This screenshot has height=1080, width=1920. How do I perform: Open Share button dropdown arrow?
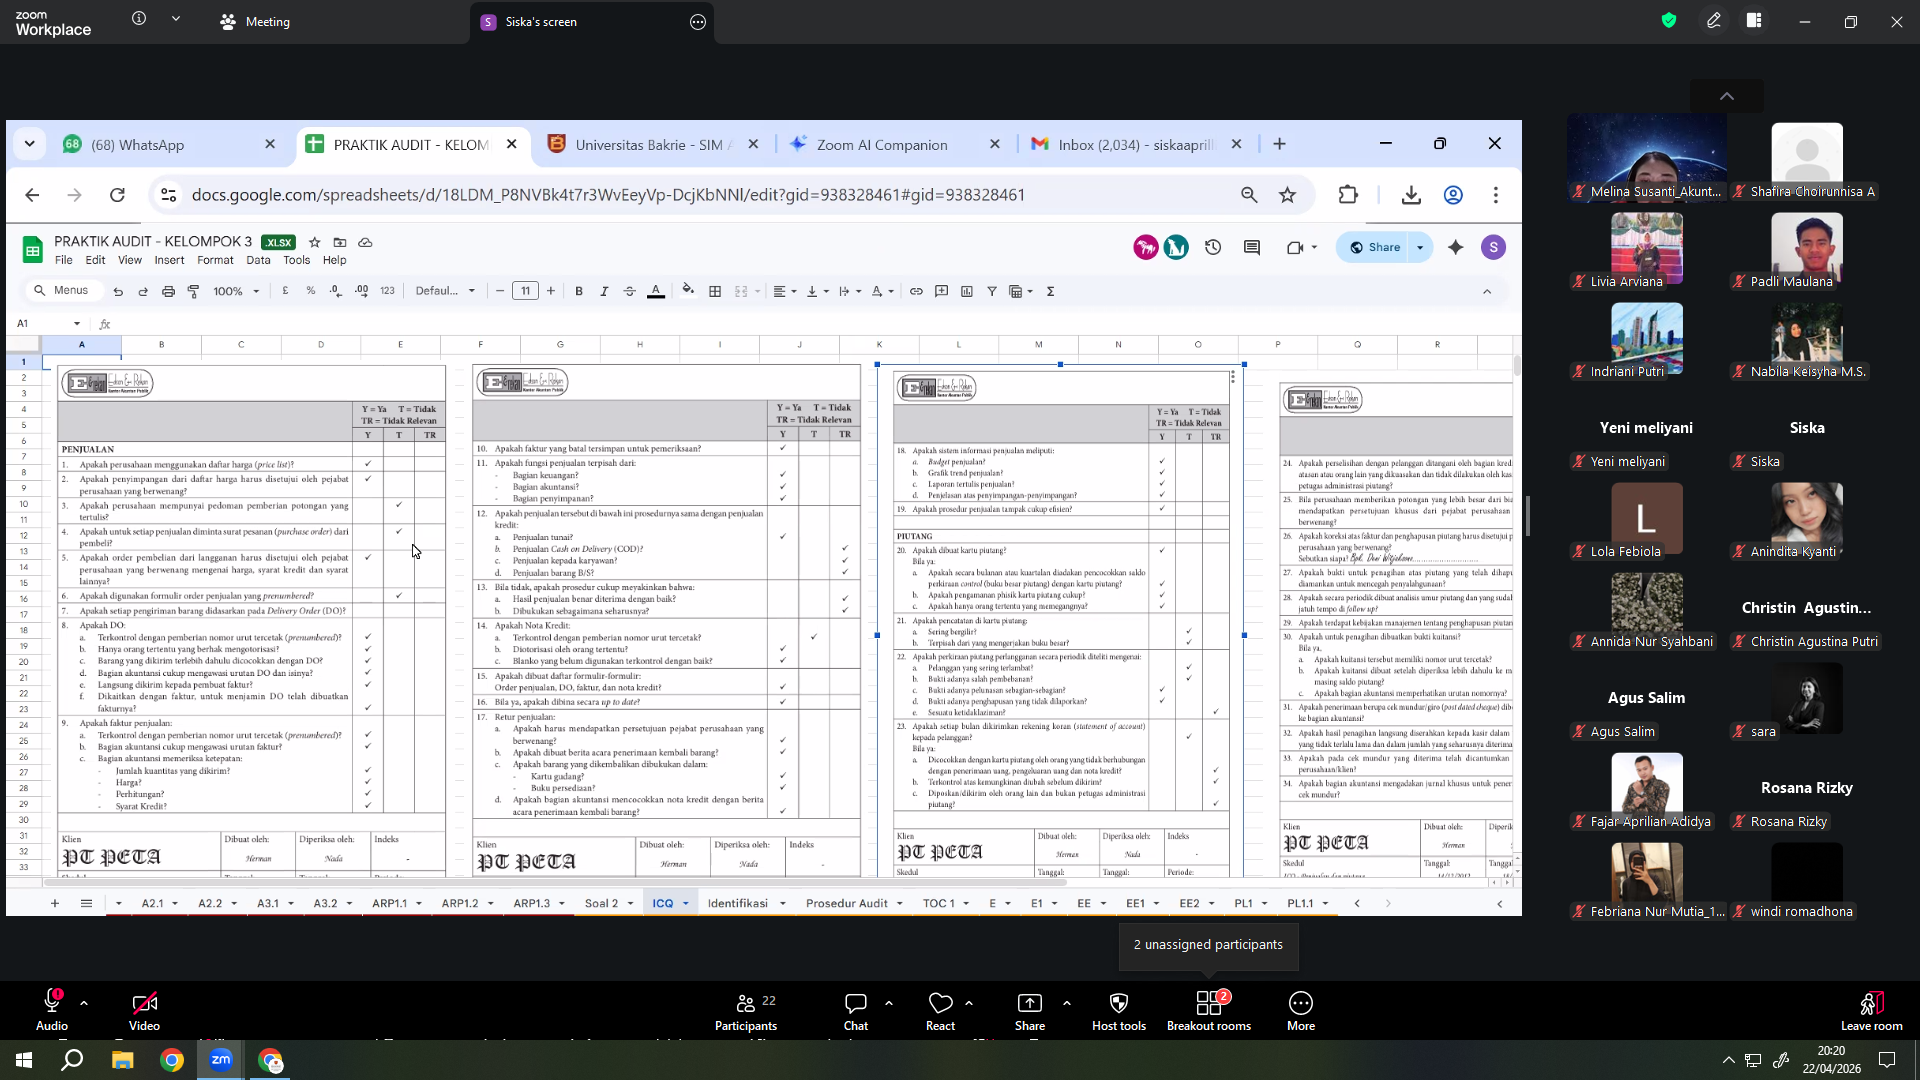coord(1420,247)
